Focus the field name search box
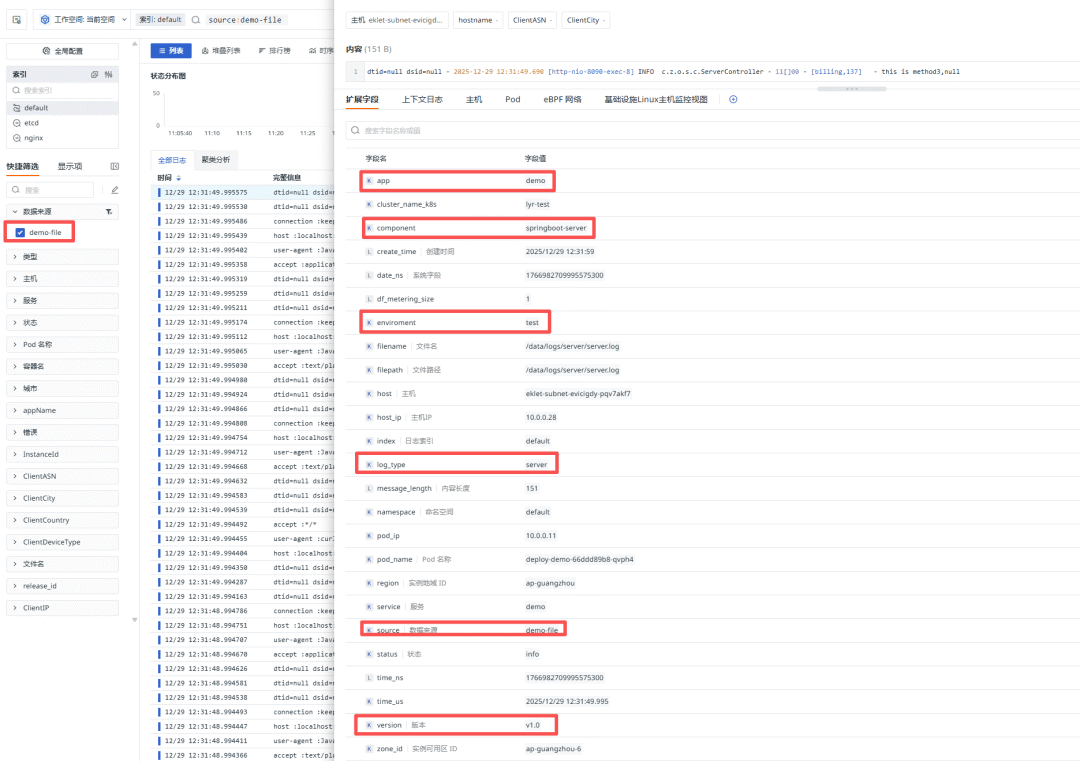Image resolution: width=1080 pixels, height=761 pixels. (712, 130)
